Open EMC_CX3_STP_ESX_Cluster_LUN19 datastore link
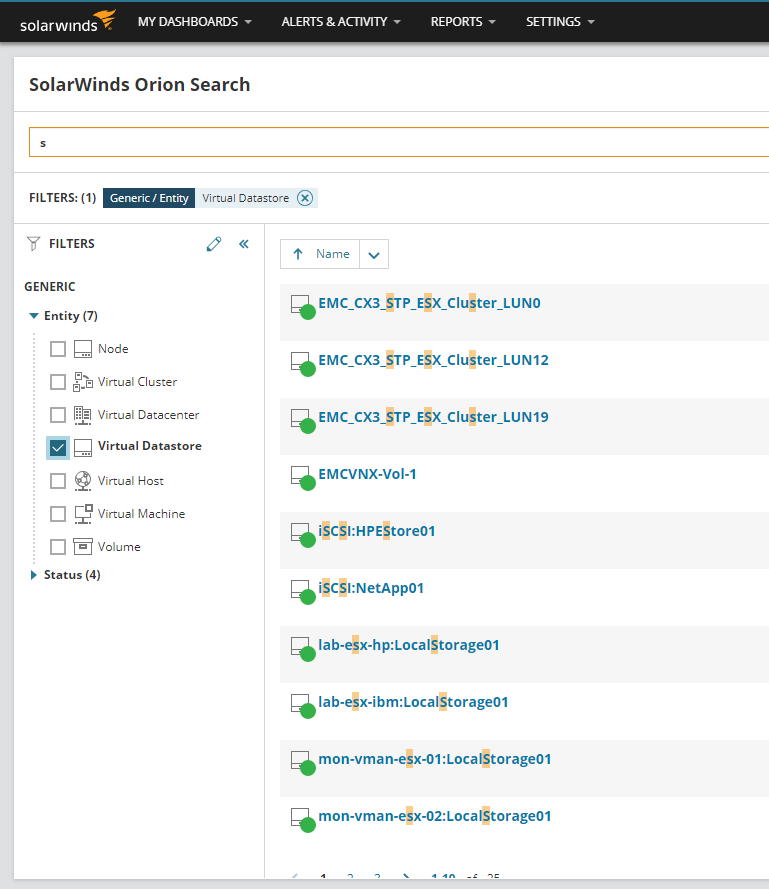Screen dimensions: 769x889 433,417
